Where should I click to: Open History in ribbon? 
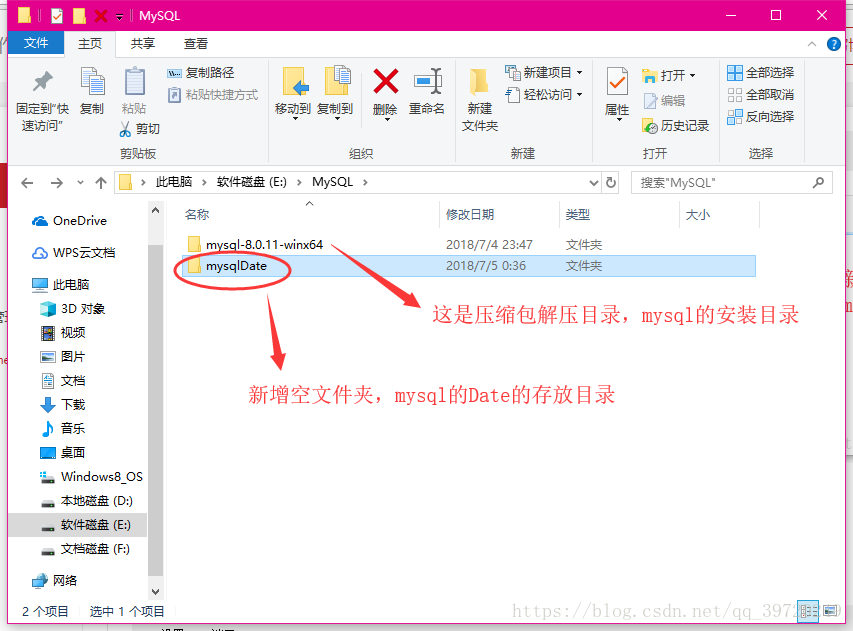tap(676, 126)
